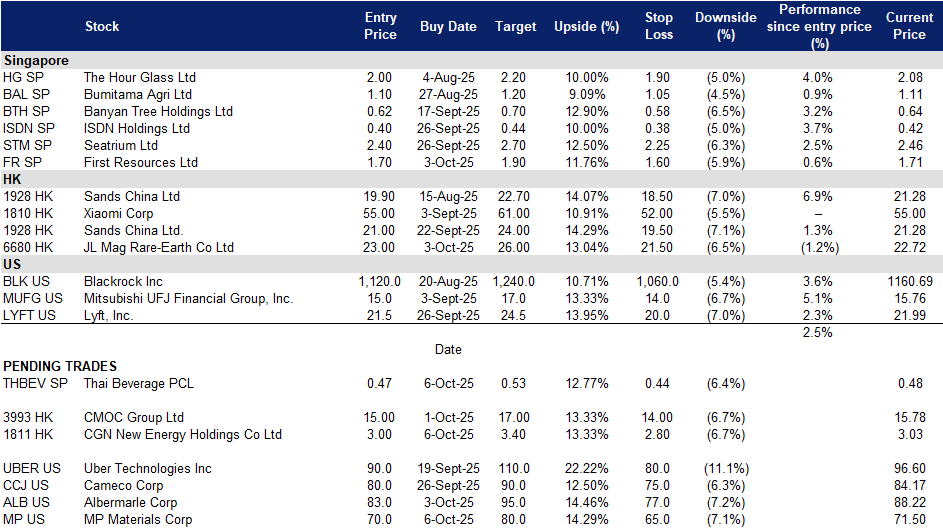Click the HK section label

point(12,179)
